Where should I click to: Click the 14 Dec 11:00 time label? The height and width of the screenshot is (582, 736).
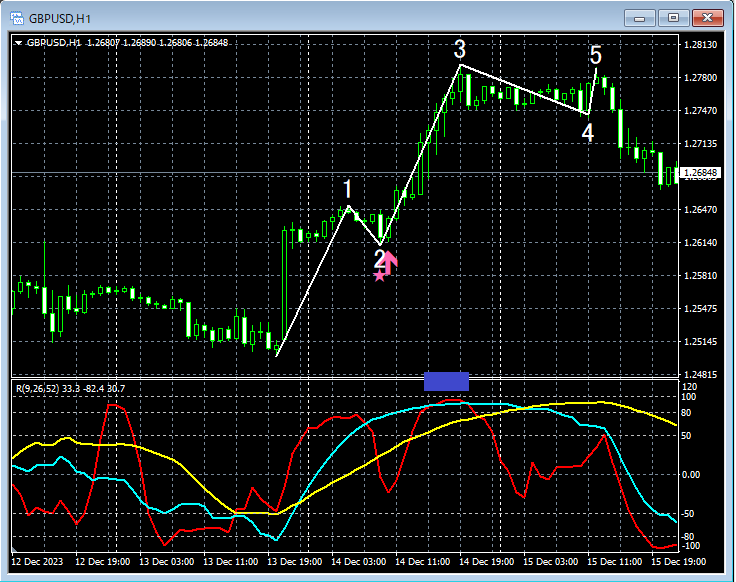coord(422,562)
